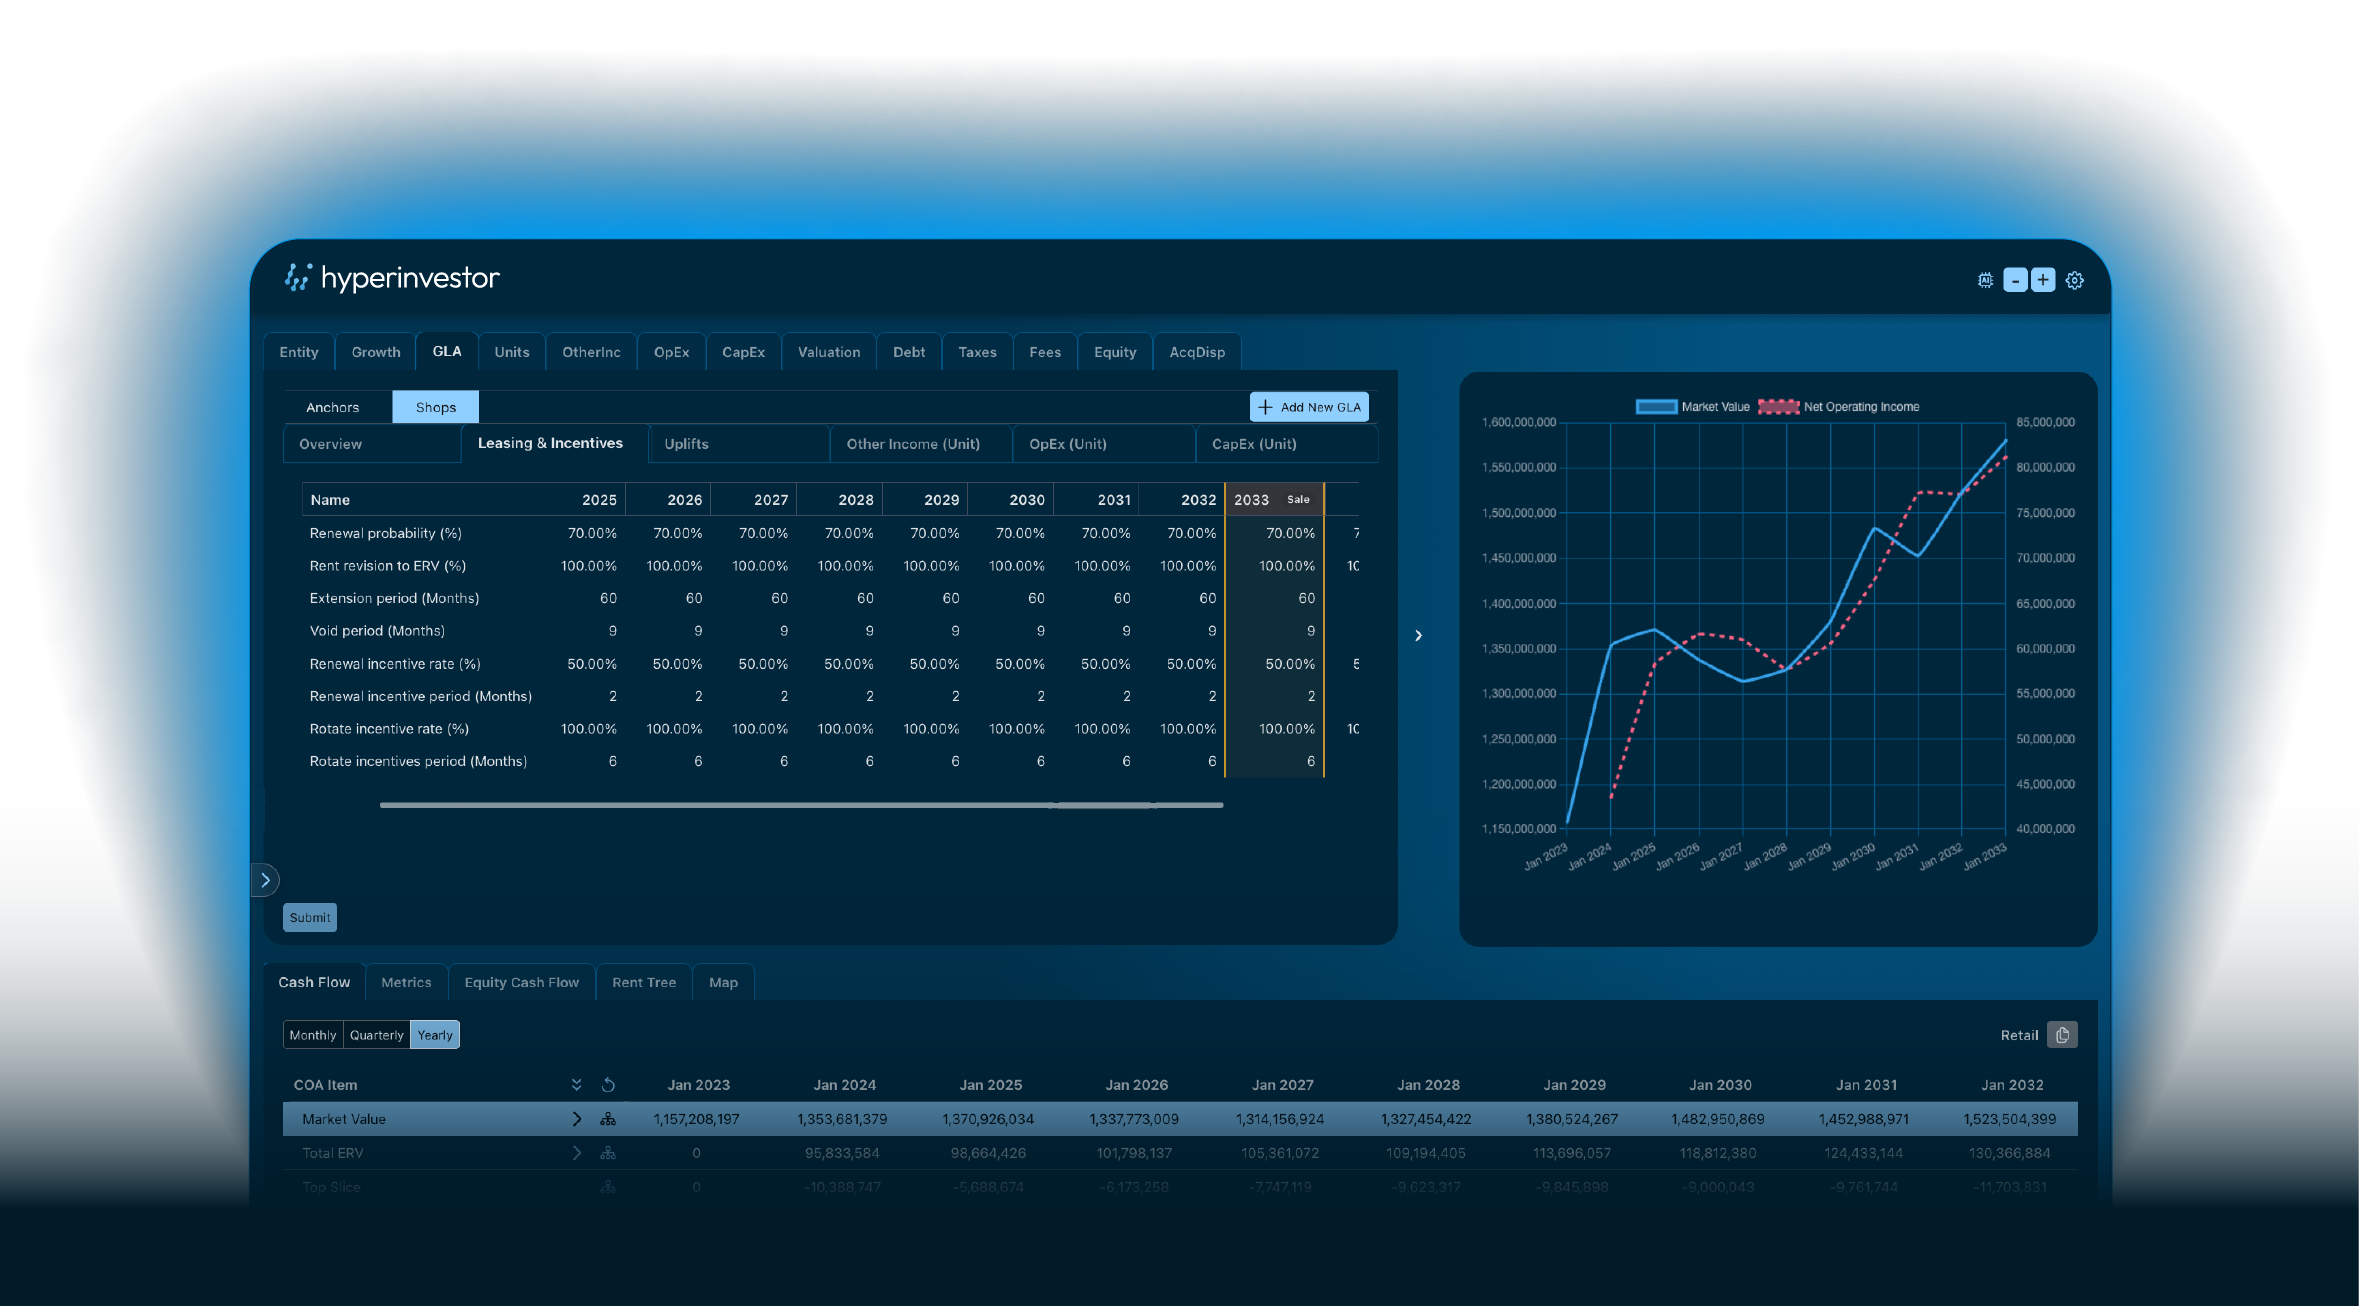Copy Retail cash flow with clipboard icon
Viewport: 2361px width, 1306px height.
[2062, 1035]
